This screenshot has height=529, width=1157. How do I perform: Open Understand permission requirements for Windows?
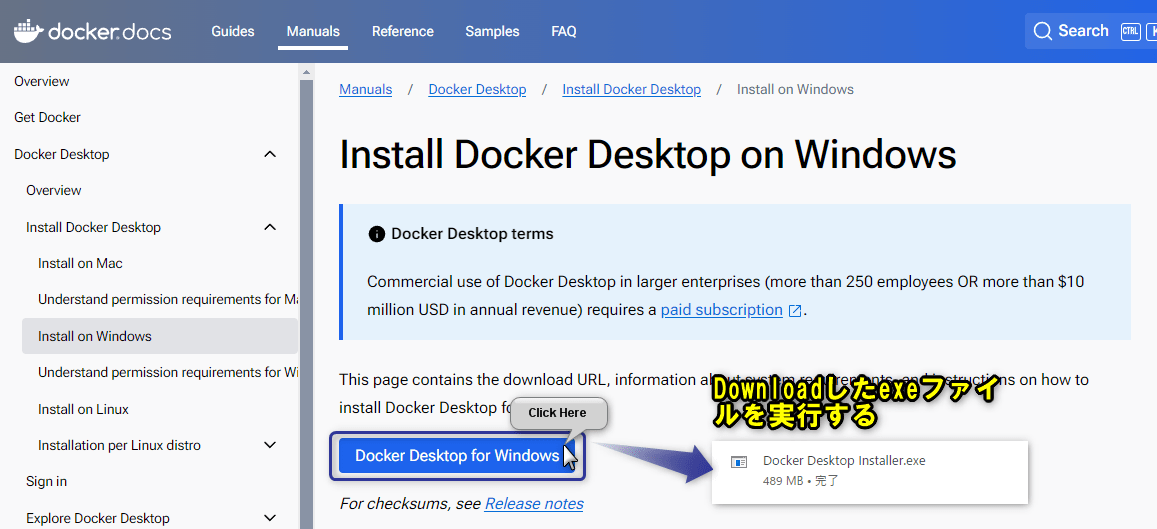[x=168, y=373]
